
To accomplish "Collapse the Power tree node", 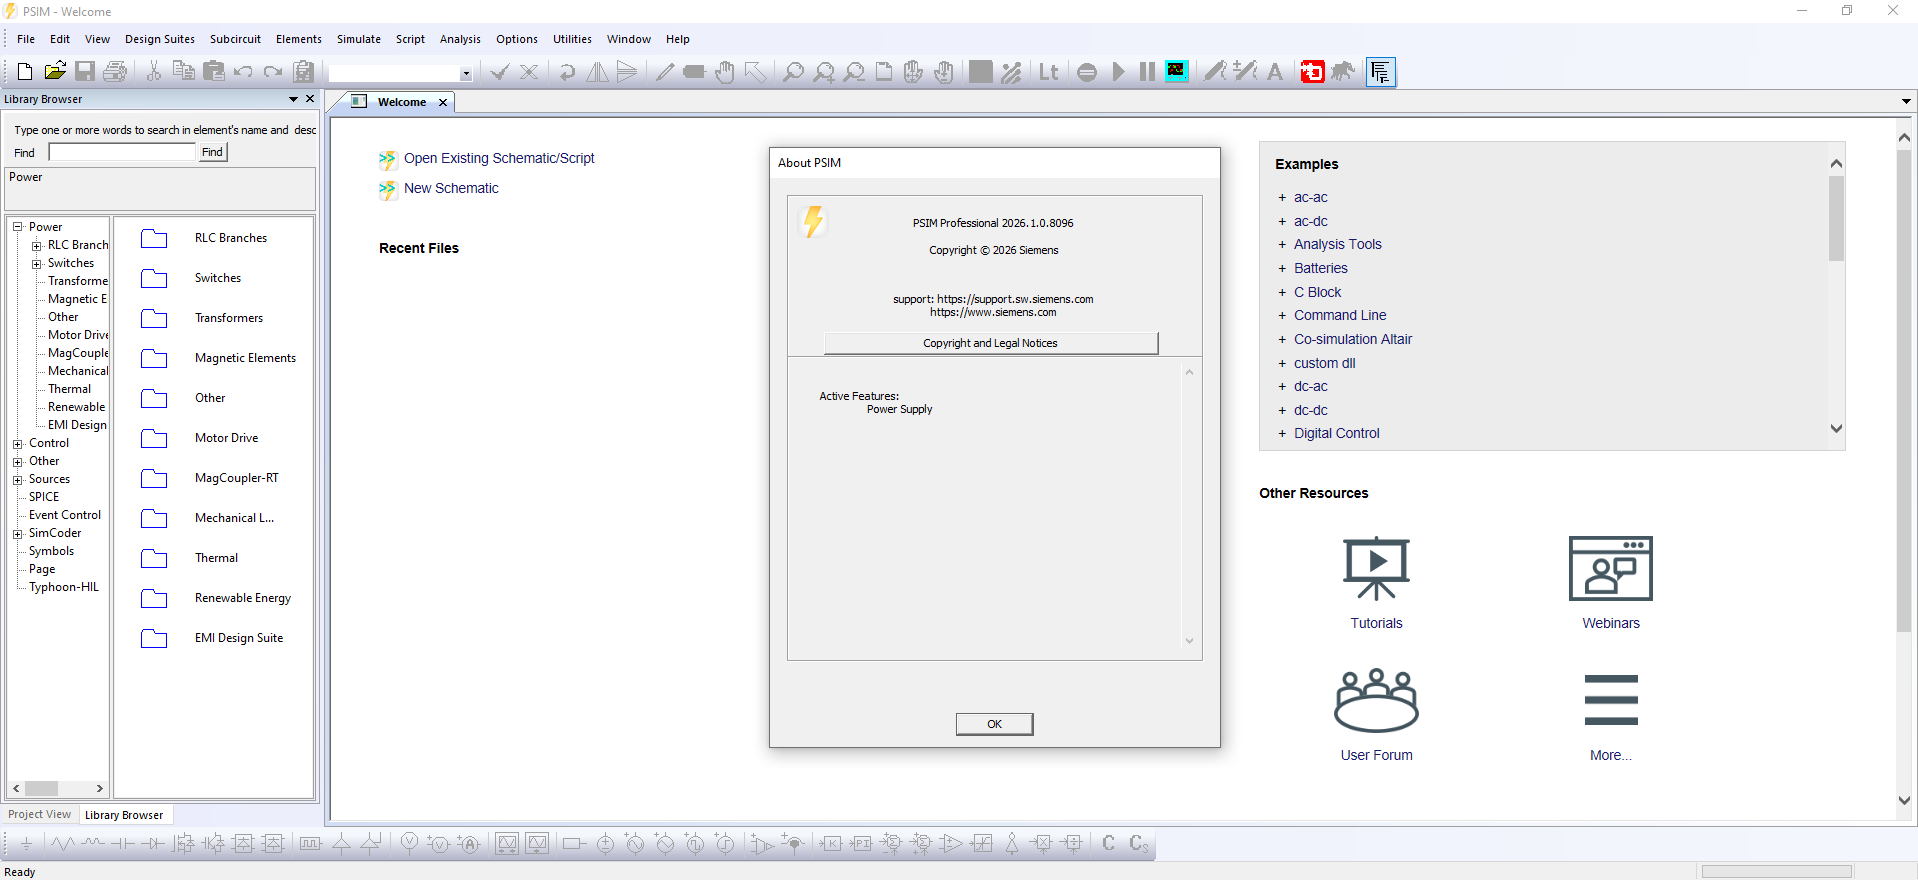I will pos(17,227).
